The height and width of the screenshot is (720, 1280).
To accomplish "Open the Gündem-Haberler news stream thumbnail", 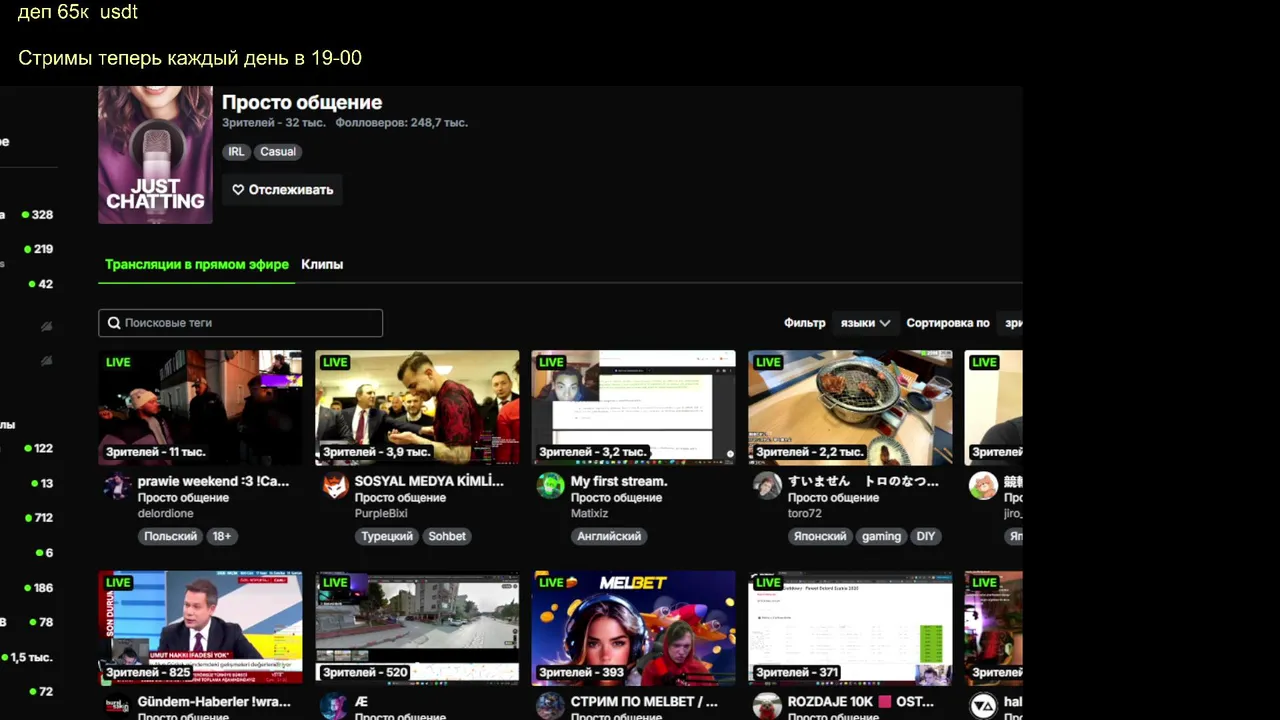I will (x=200, y=628).
